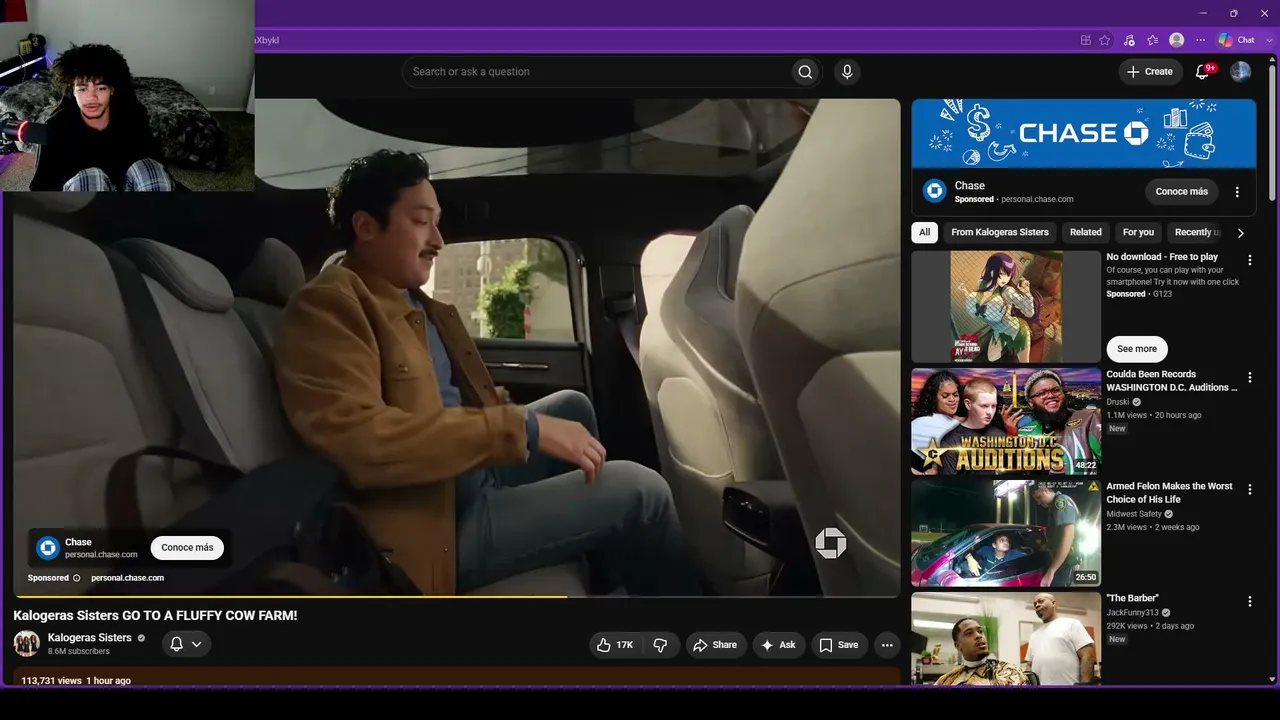Open the browser media control icon
The height and width of the screenshot is (720, 1280).
pos(1129,40)
